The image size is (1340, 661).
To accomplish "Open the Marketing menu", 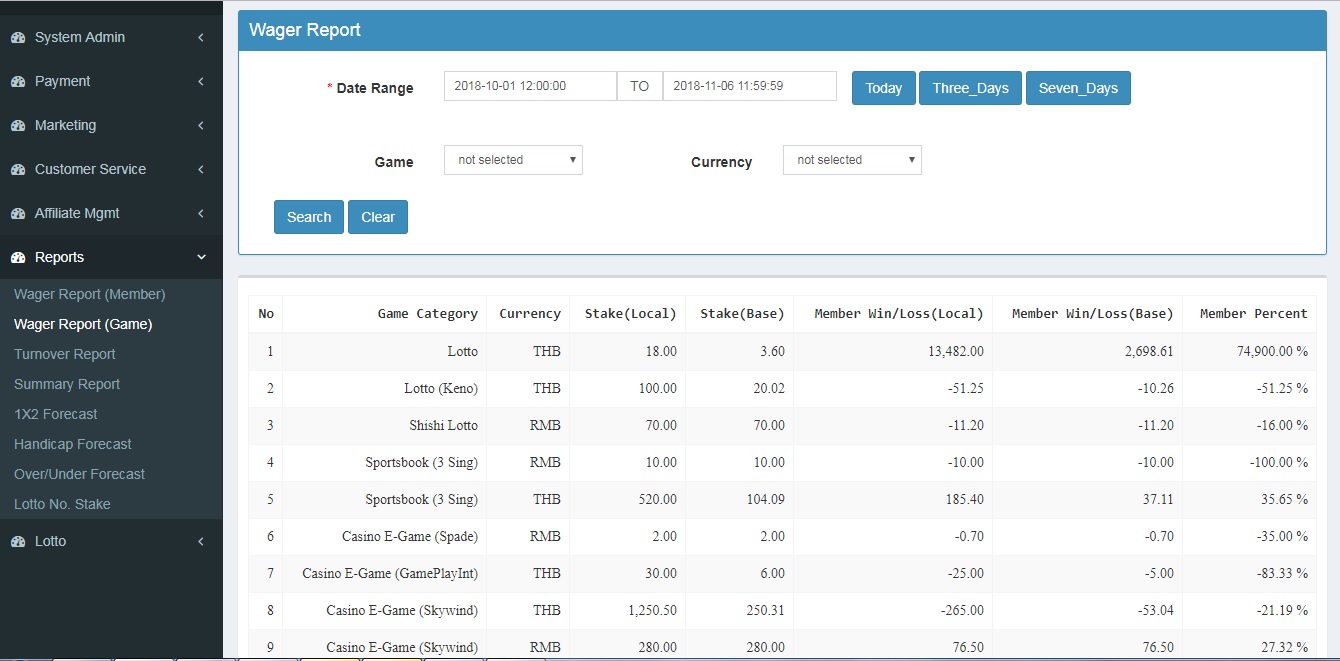I will (x=111, y=125).
